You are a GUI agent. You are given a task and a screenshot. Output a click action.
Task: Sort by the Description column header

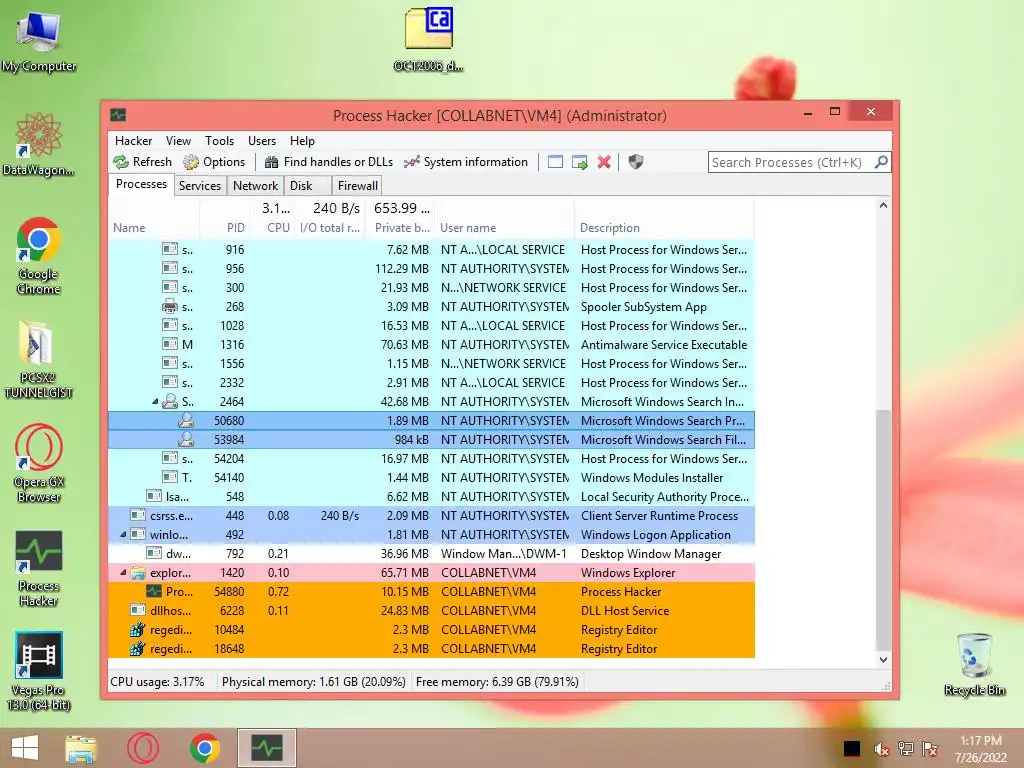click(x=664, y=228)
